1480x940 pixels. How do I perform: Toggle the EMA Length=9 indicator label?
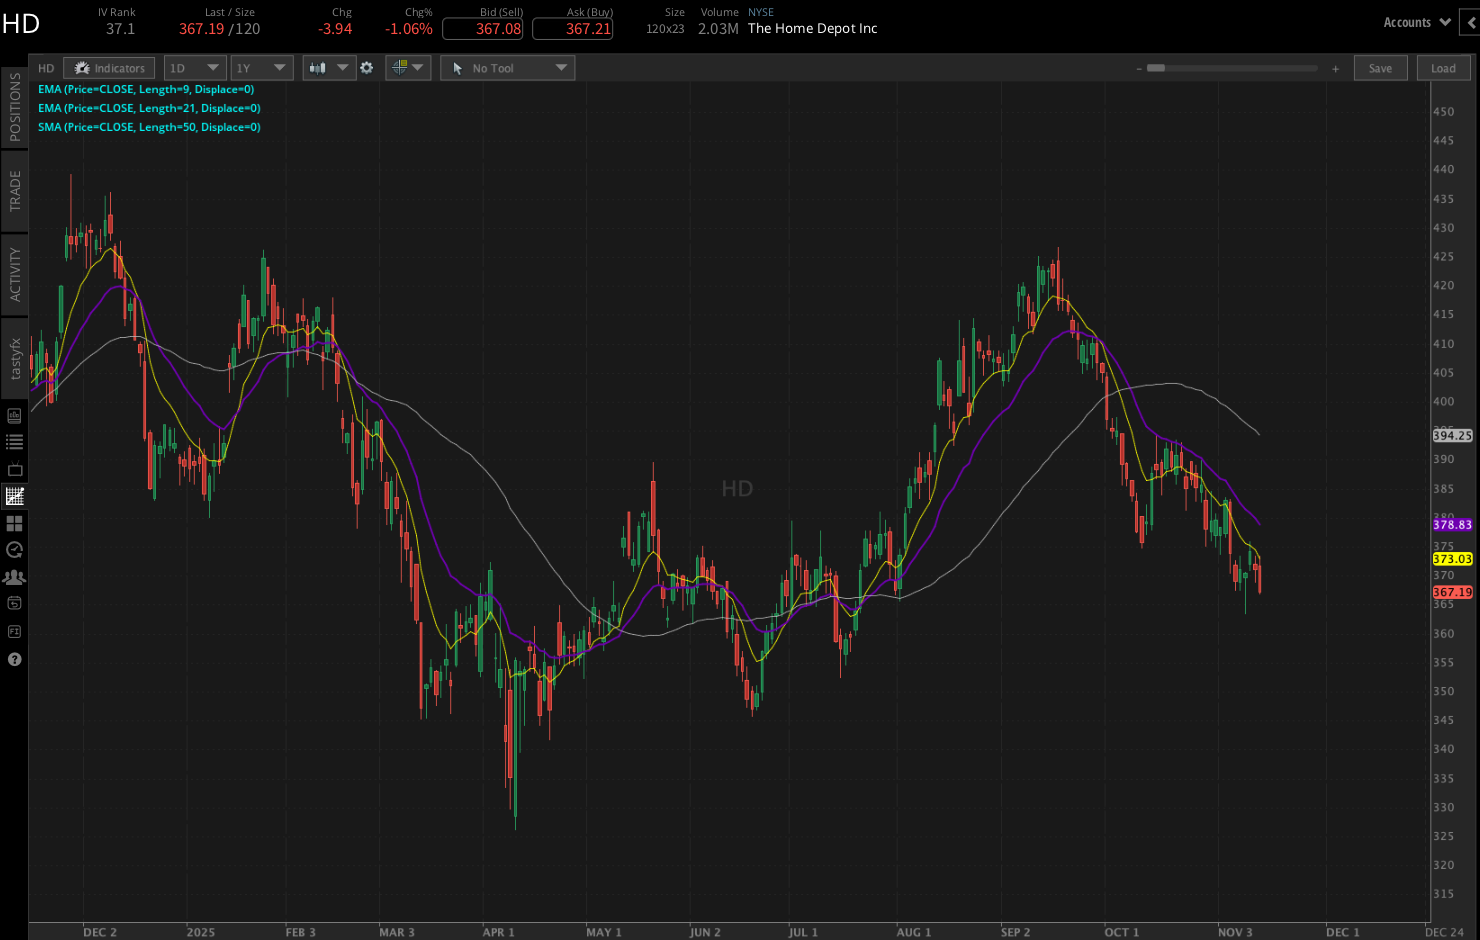[x=145, y=89]
